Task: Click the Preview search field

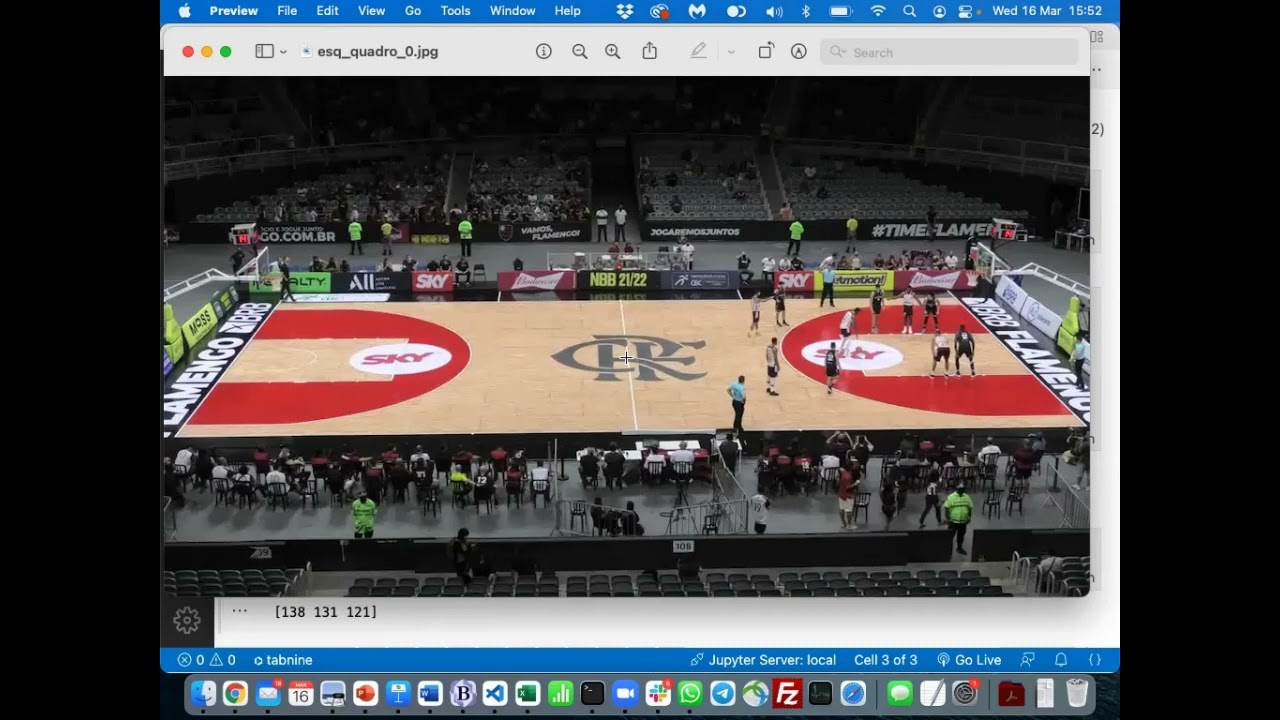Action: [x=949, y=52]
